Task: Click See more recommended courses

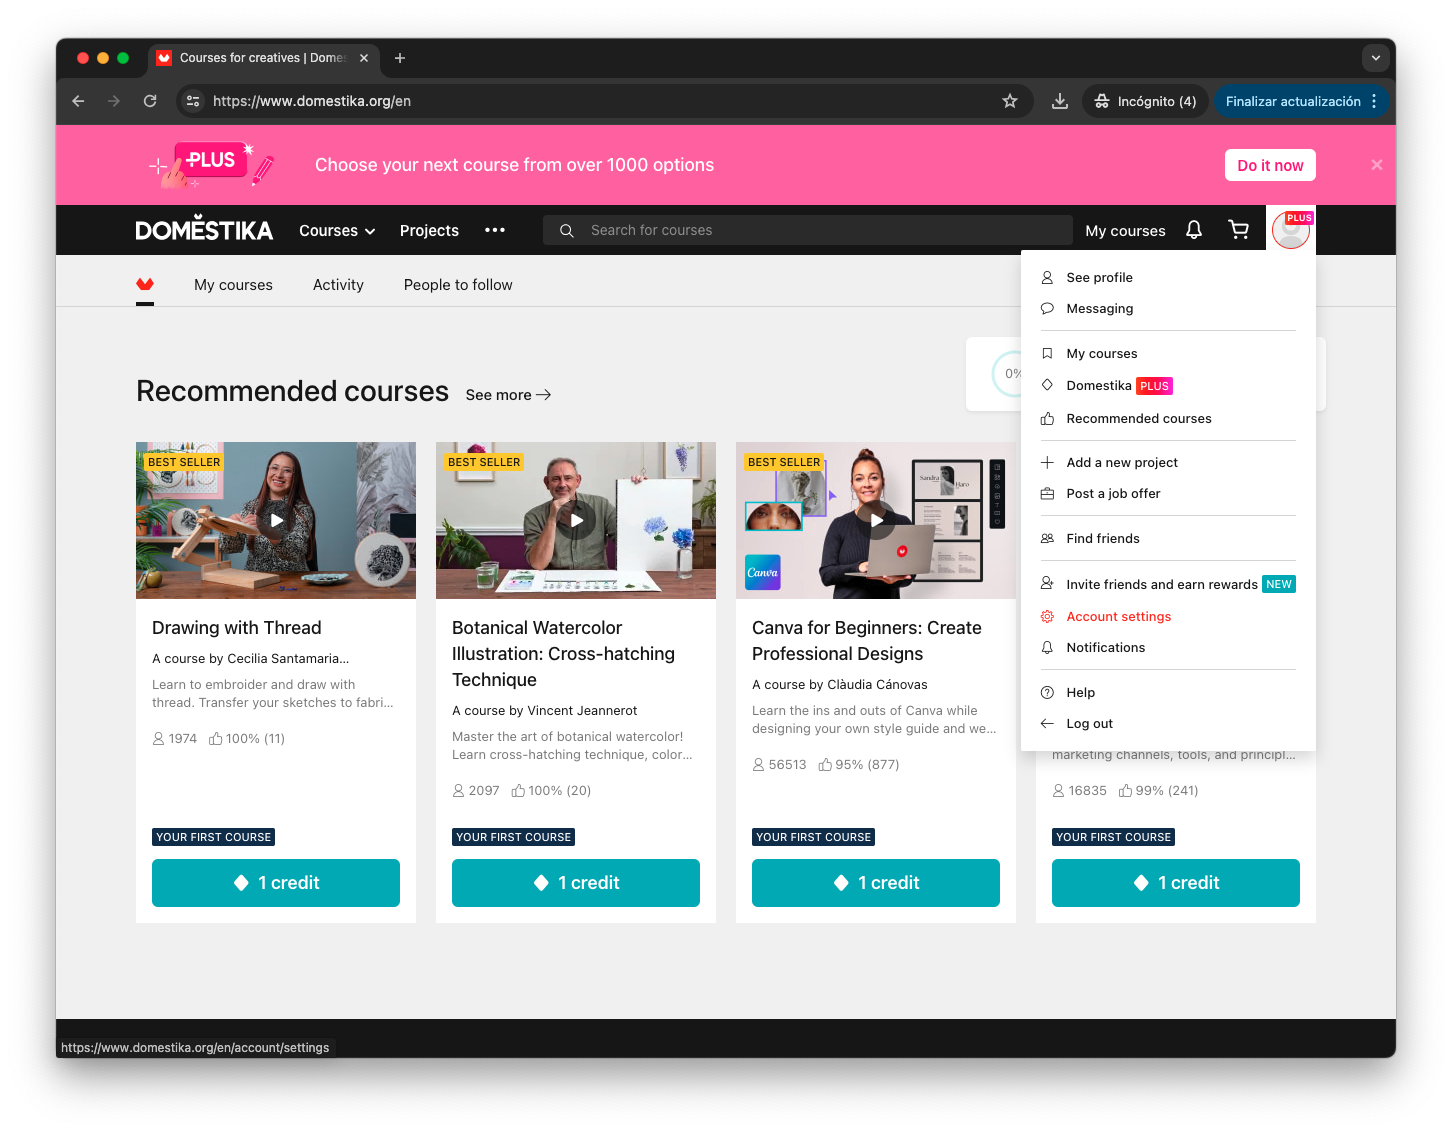Action: 508,395
